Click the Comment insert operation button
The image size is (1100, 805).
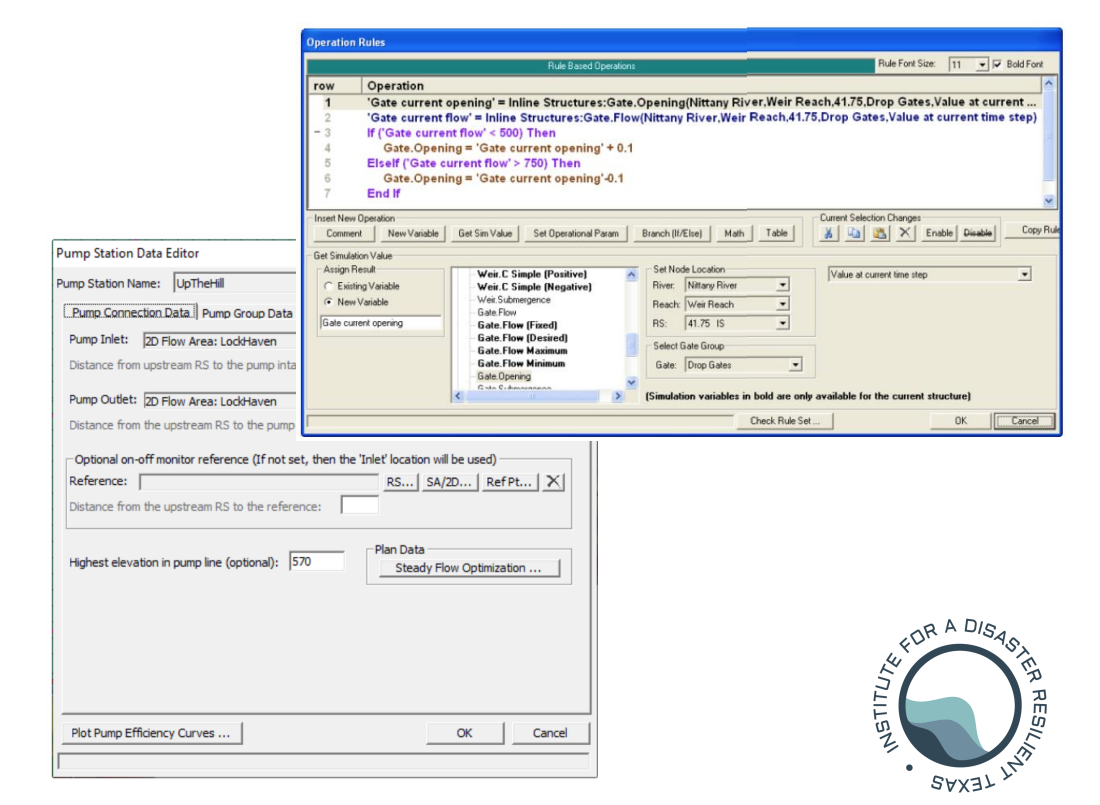344,233
